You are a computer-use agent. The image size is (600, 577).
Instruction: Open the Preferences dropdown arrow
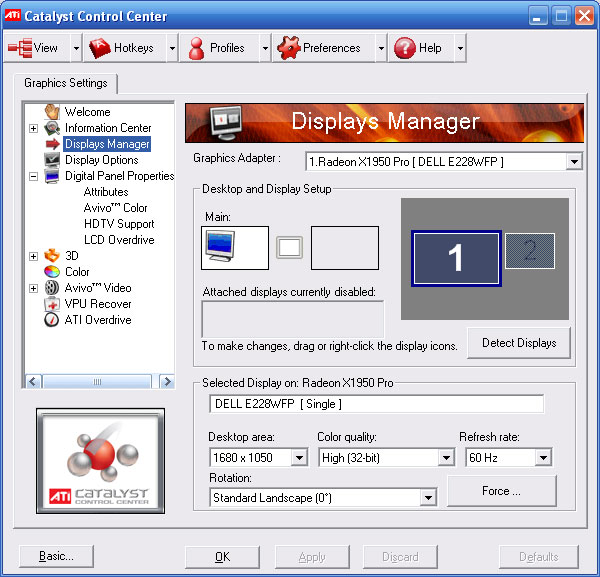(x=381, y=48)
